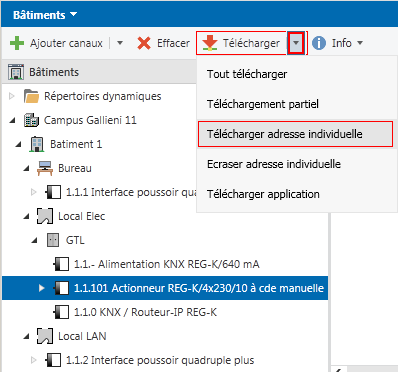The height and width of the screenshot is (372, 398).
Task: Select 1.1.101 Actionneur REG-K/4x230/10 row
Action: 165,288
